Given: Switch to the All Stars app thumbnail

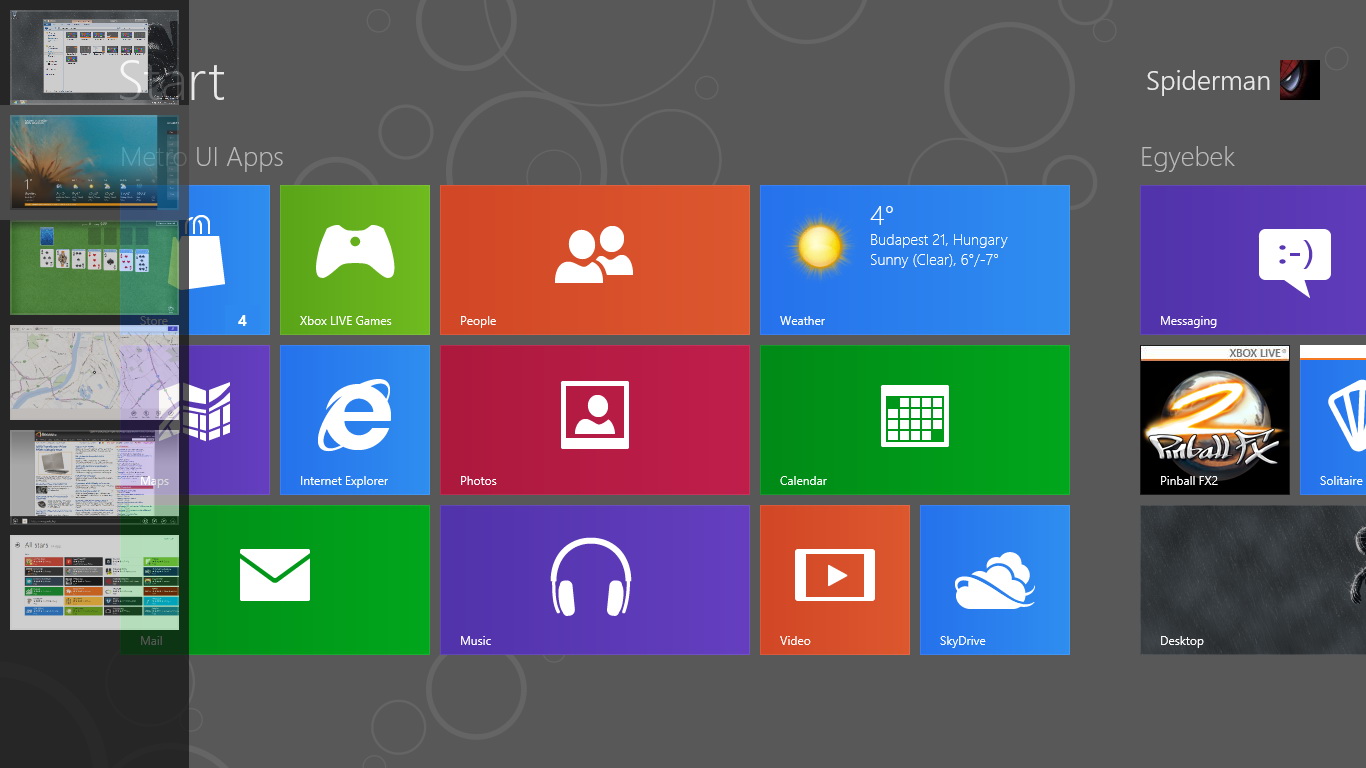Looking at the screenshot, I should pos(95,582).
